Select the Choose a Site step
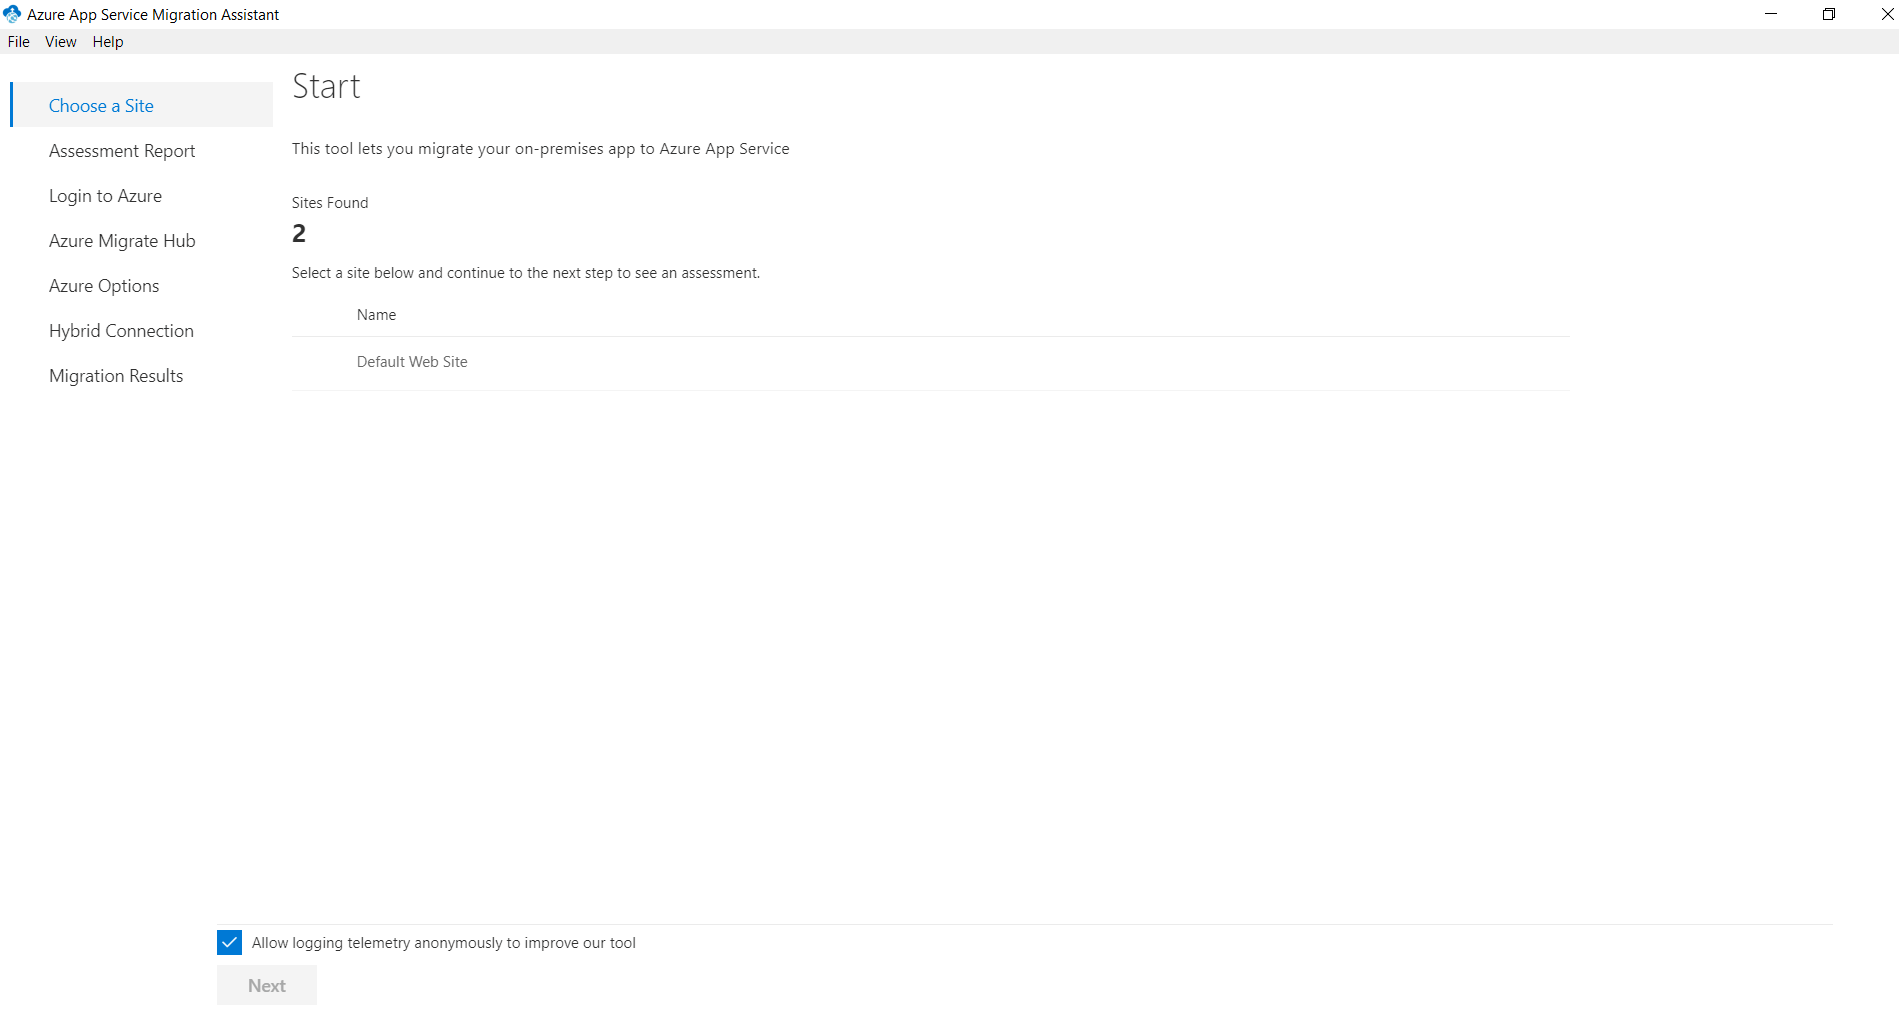The height and width of the screenshot is (1009, 1899). click(142, 105)
